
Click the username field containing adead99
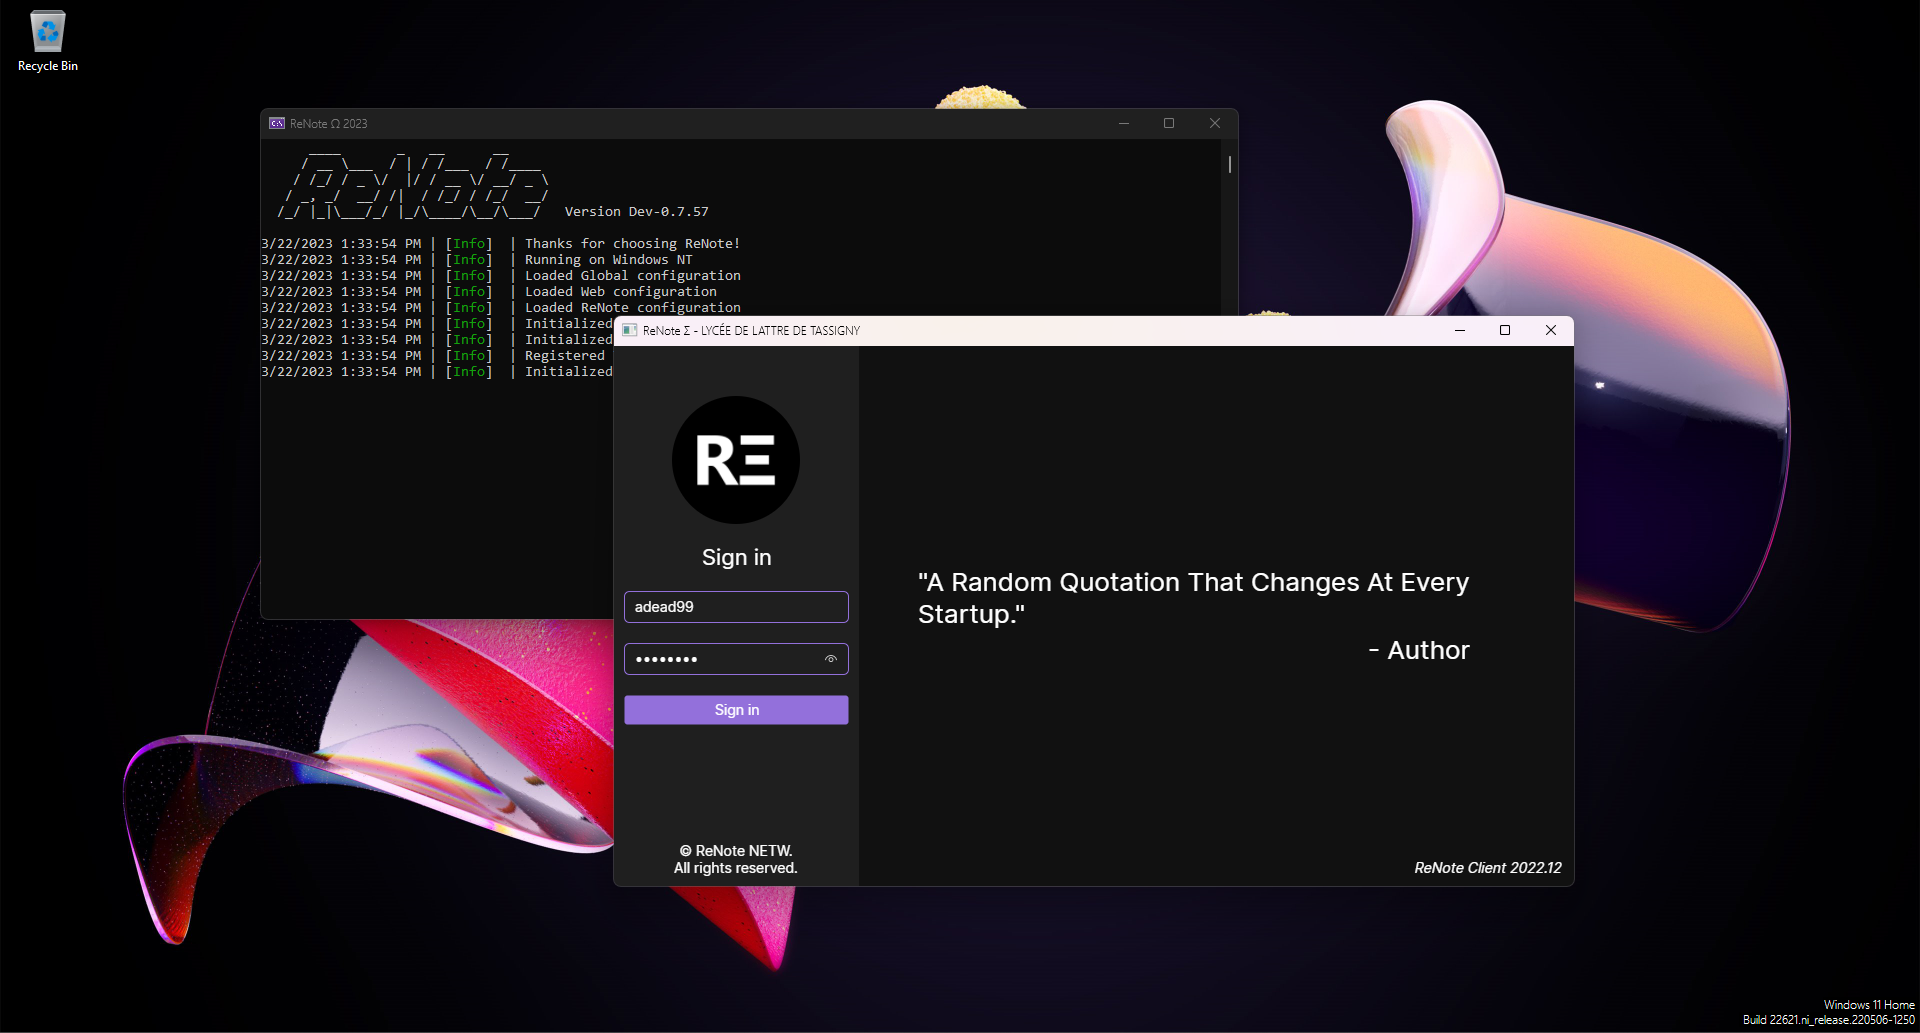pyautogui.click(x=736, y=607)
